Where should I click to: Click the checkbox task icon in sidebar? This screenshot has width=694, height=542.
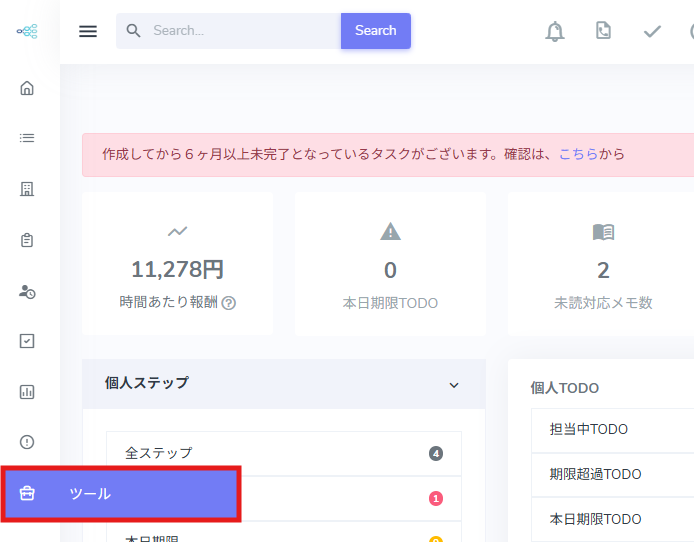pos(27,341)
